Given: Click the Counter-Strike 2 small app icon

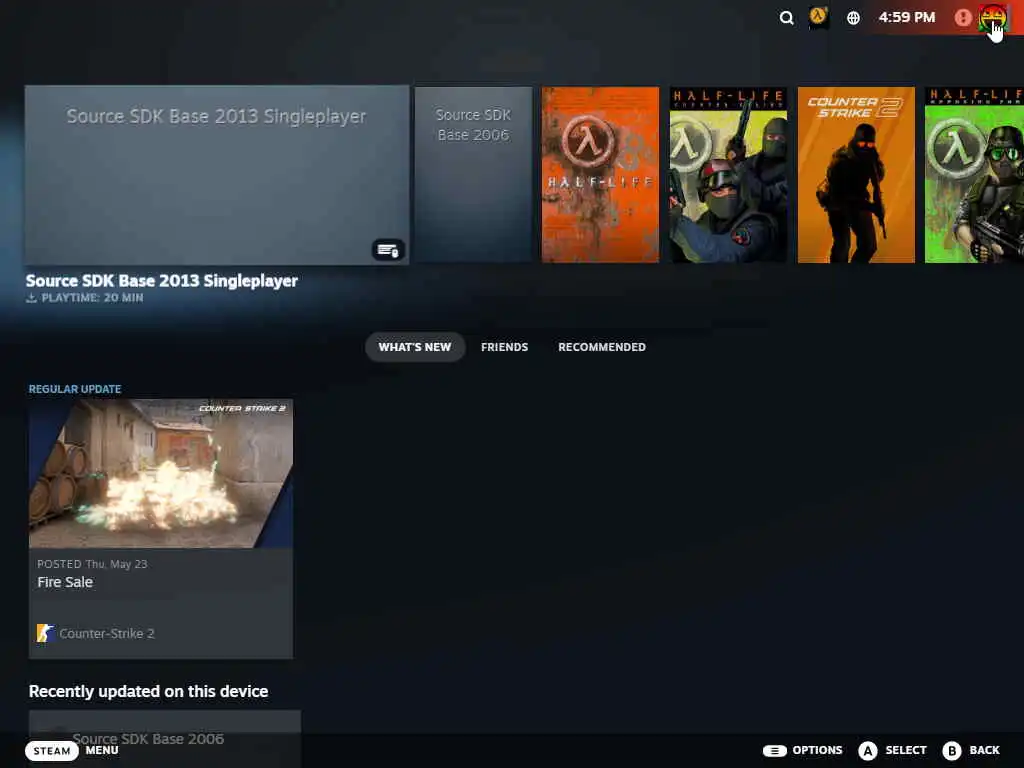Looking at the screenshot, I should click(44, 633).
